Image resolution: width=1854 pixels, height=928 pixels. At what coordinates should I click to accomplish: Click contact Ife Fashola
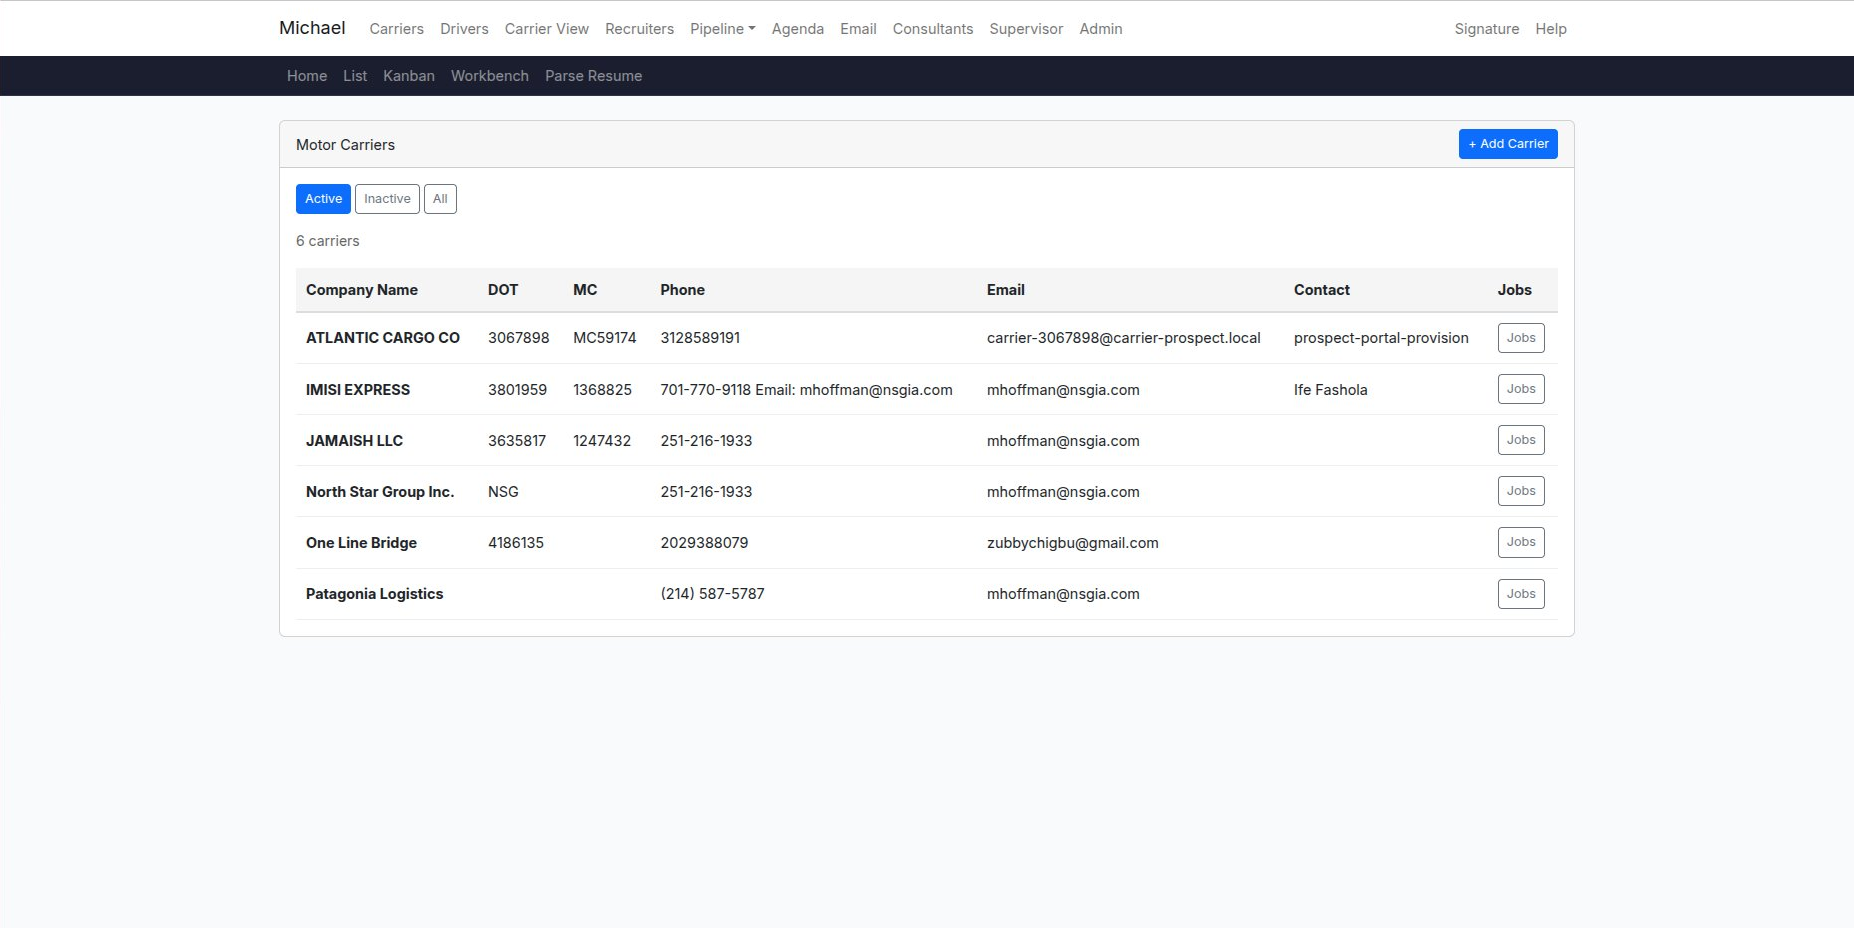[1330, 390]
